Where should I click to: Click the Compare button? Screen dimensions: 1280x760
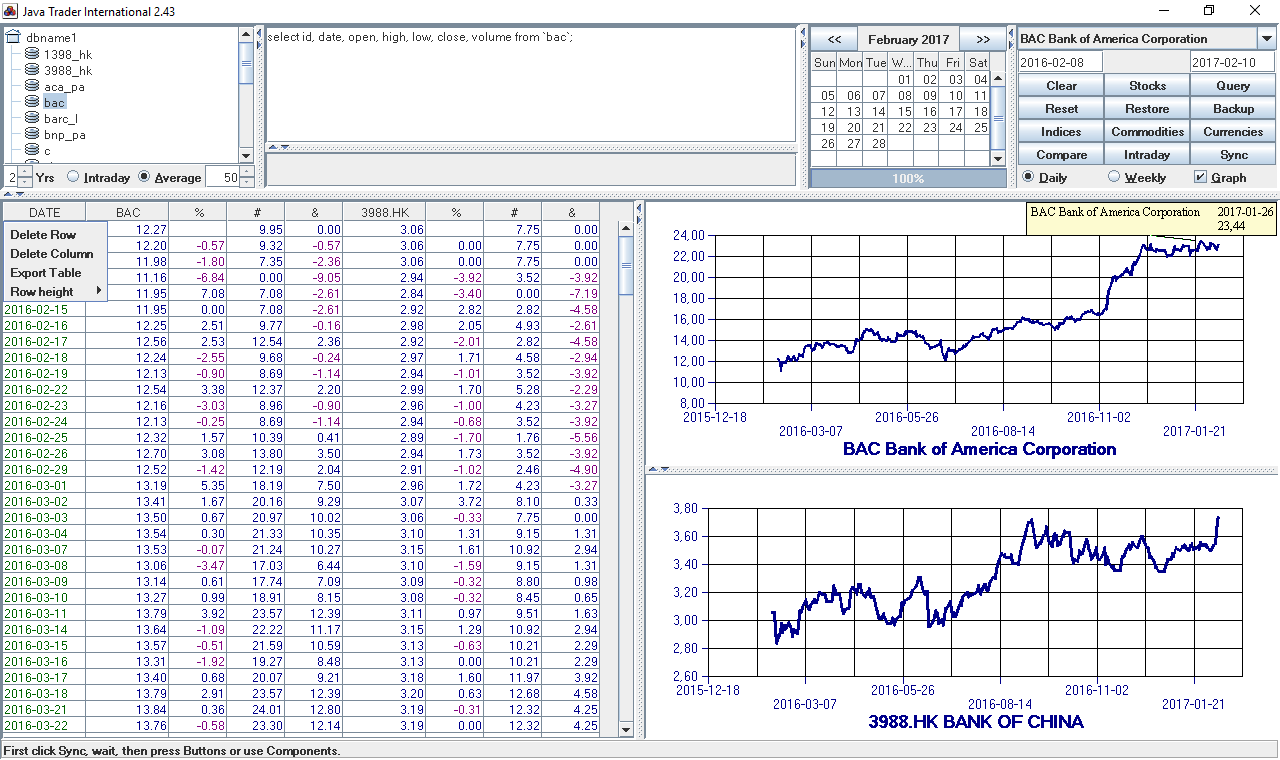coord(1061,155)
